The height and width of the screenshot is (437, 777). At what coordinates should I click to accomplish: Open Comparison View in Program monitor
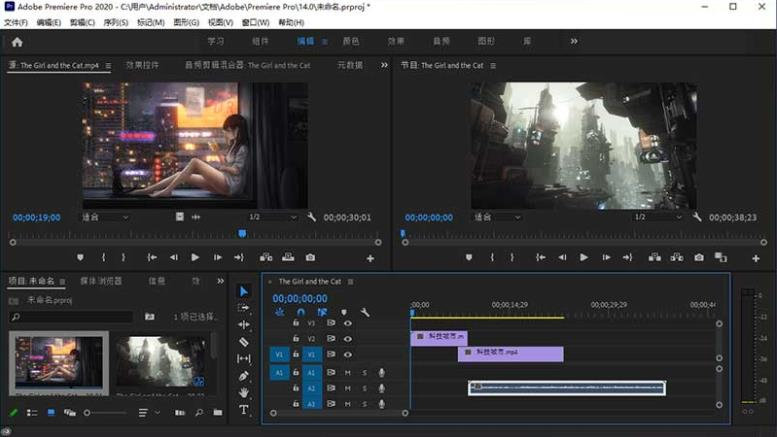(721, 257)
